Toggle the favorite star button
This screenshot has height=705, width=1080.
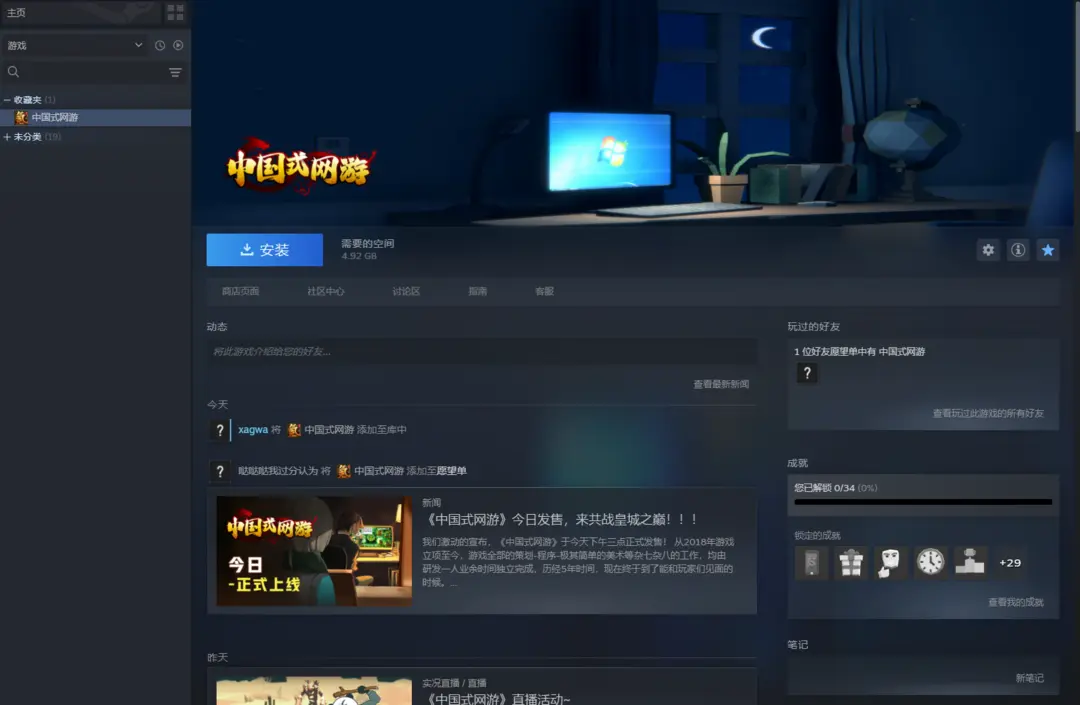(1048, 250)
